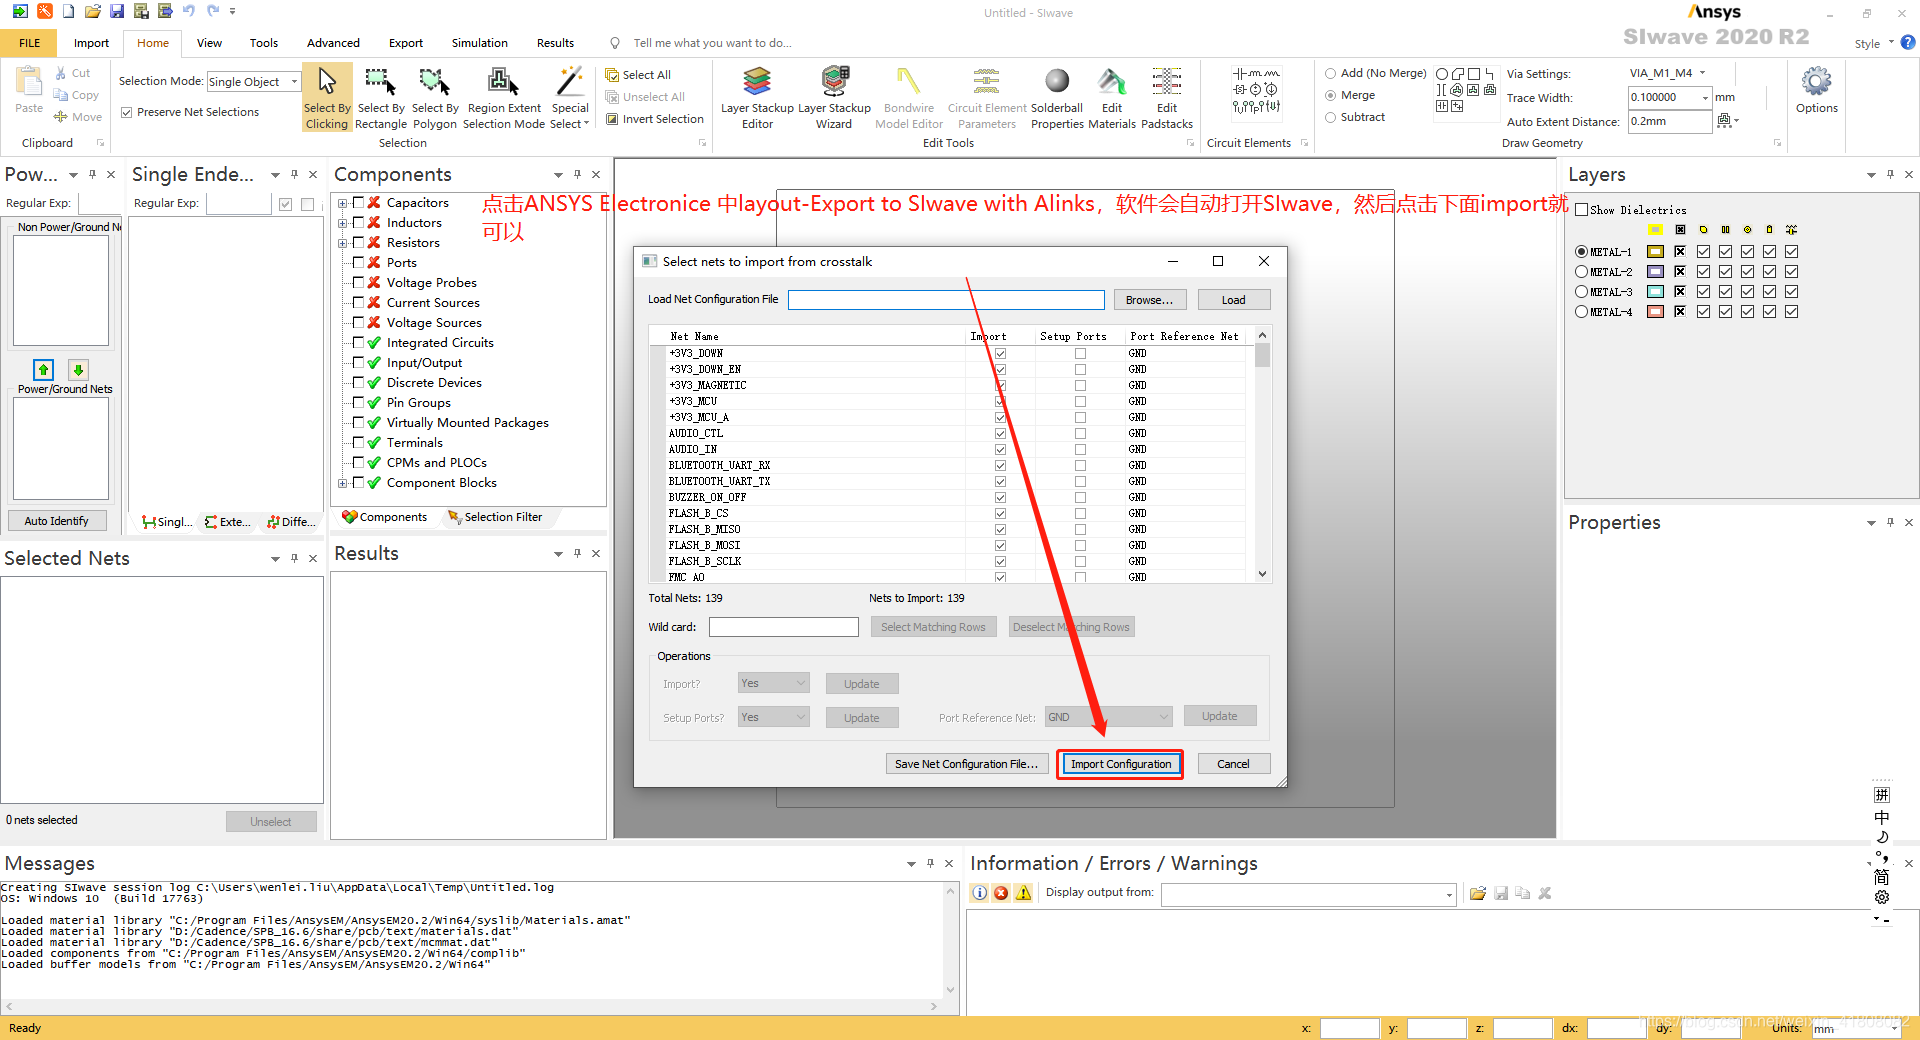The image size is (1920, 1040).
Task: Move net up with green arrow
Action: 43,369
